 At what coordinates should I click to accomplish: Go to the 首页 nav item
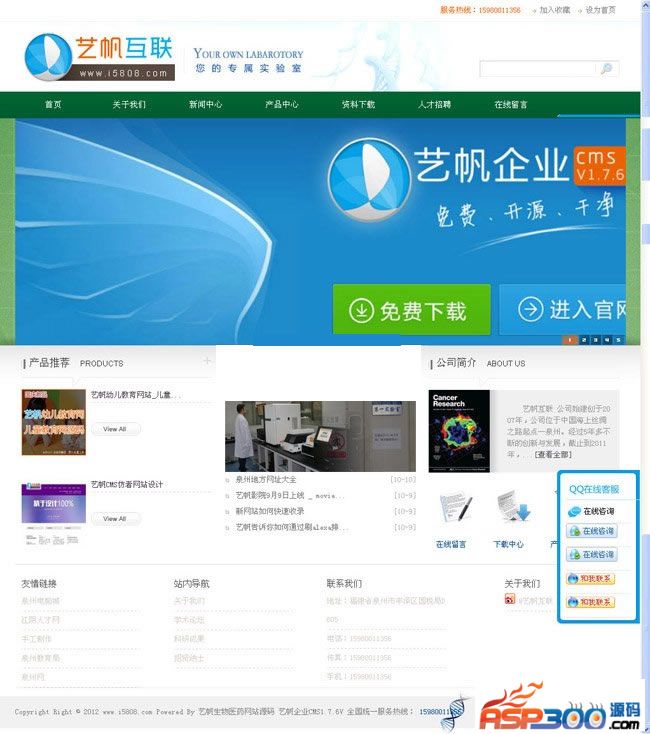(53, 104)
